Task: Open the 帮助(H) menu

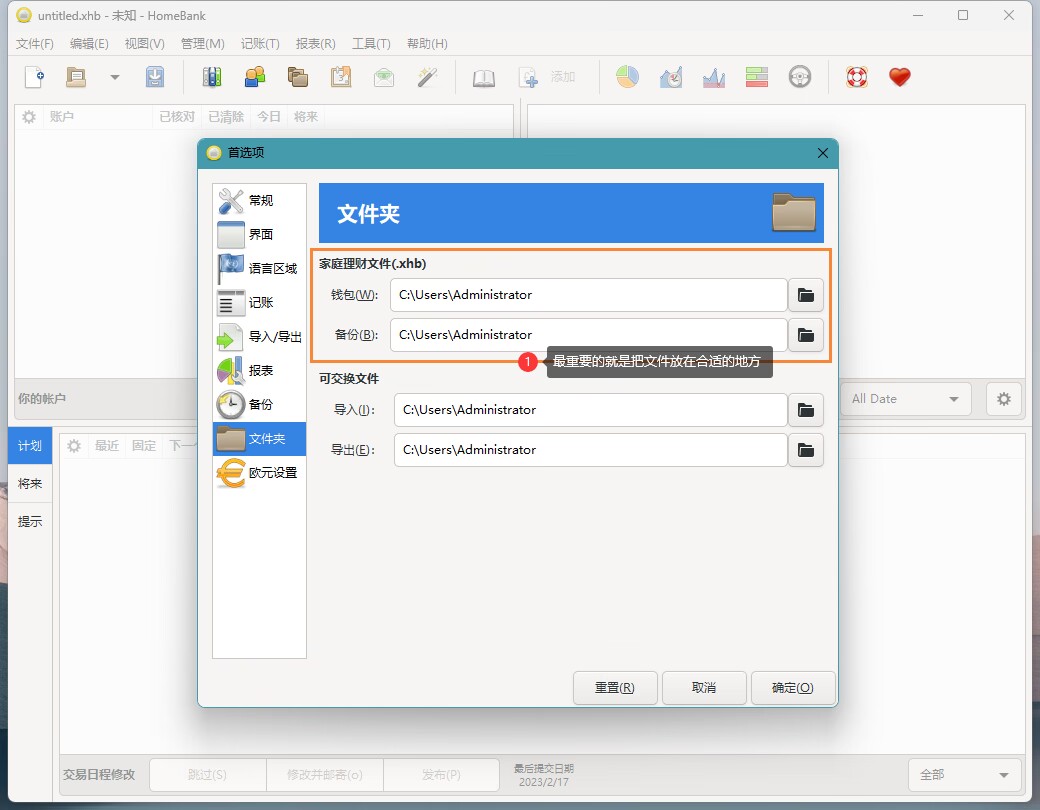Action: pyautogui.click(x=427, y=44)
